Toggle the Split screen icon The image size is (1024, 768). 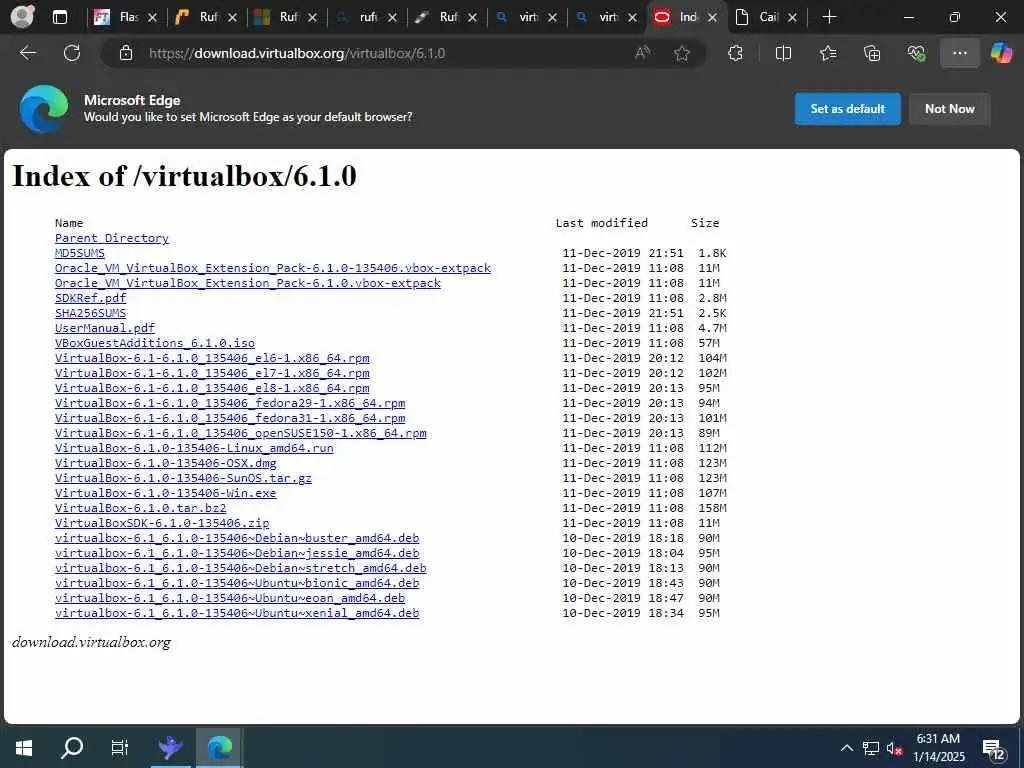click(783, 53)
